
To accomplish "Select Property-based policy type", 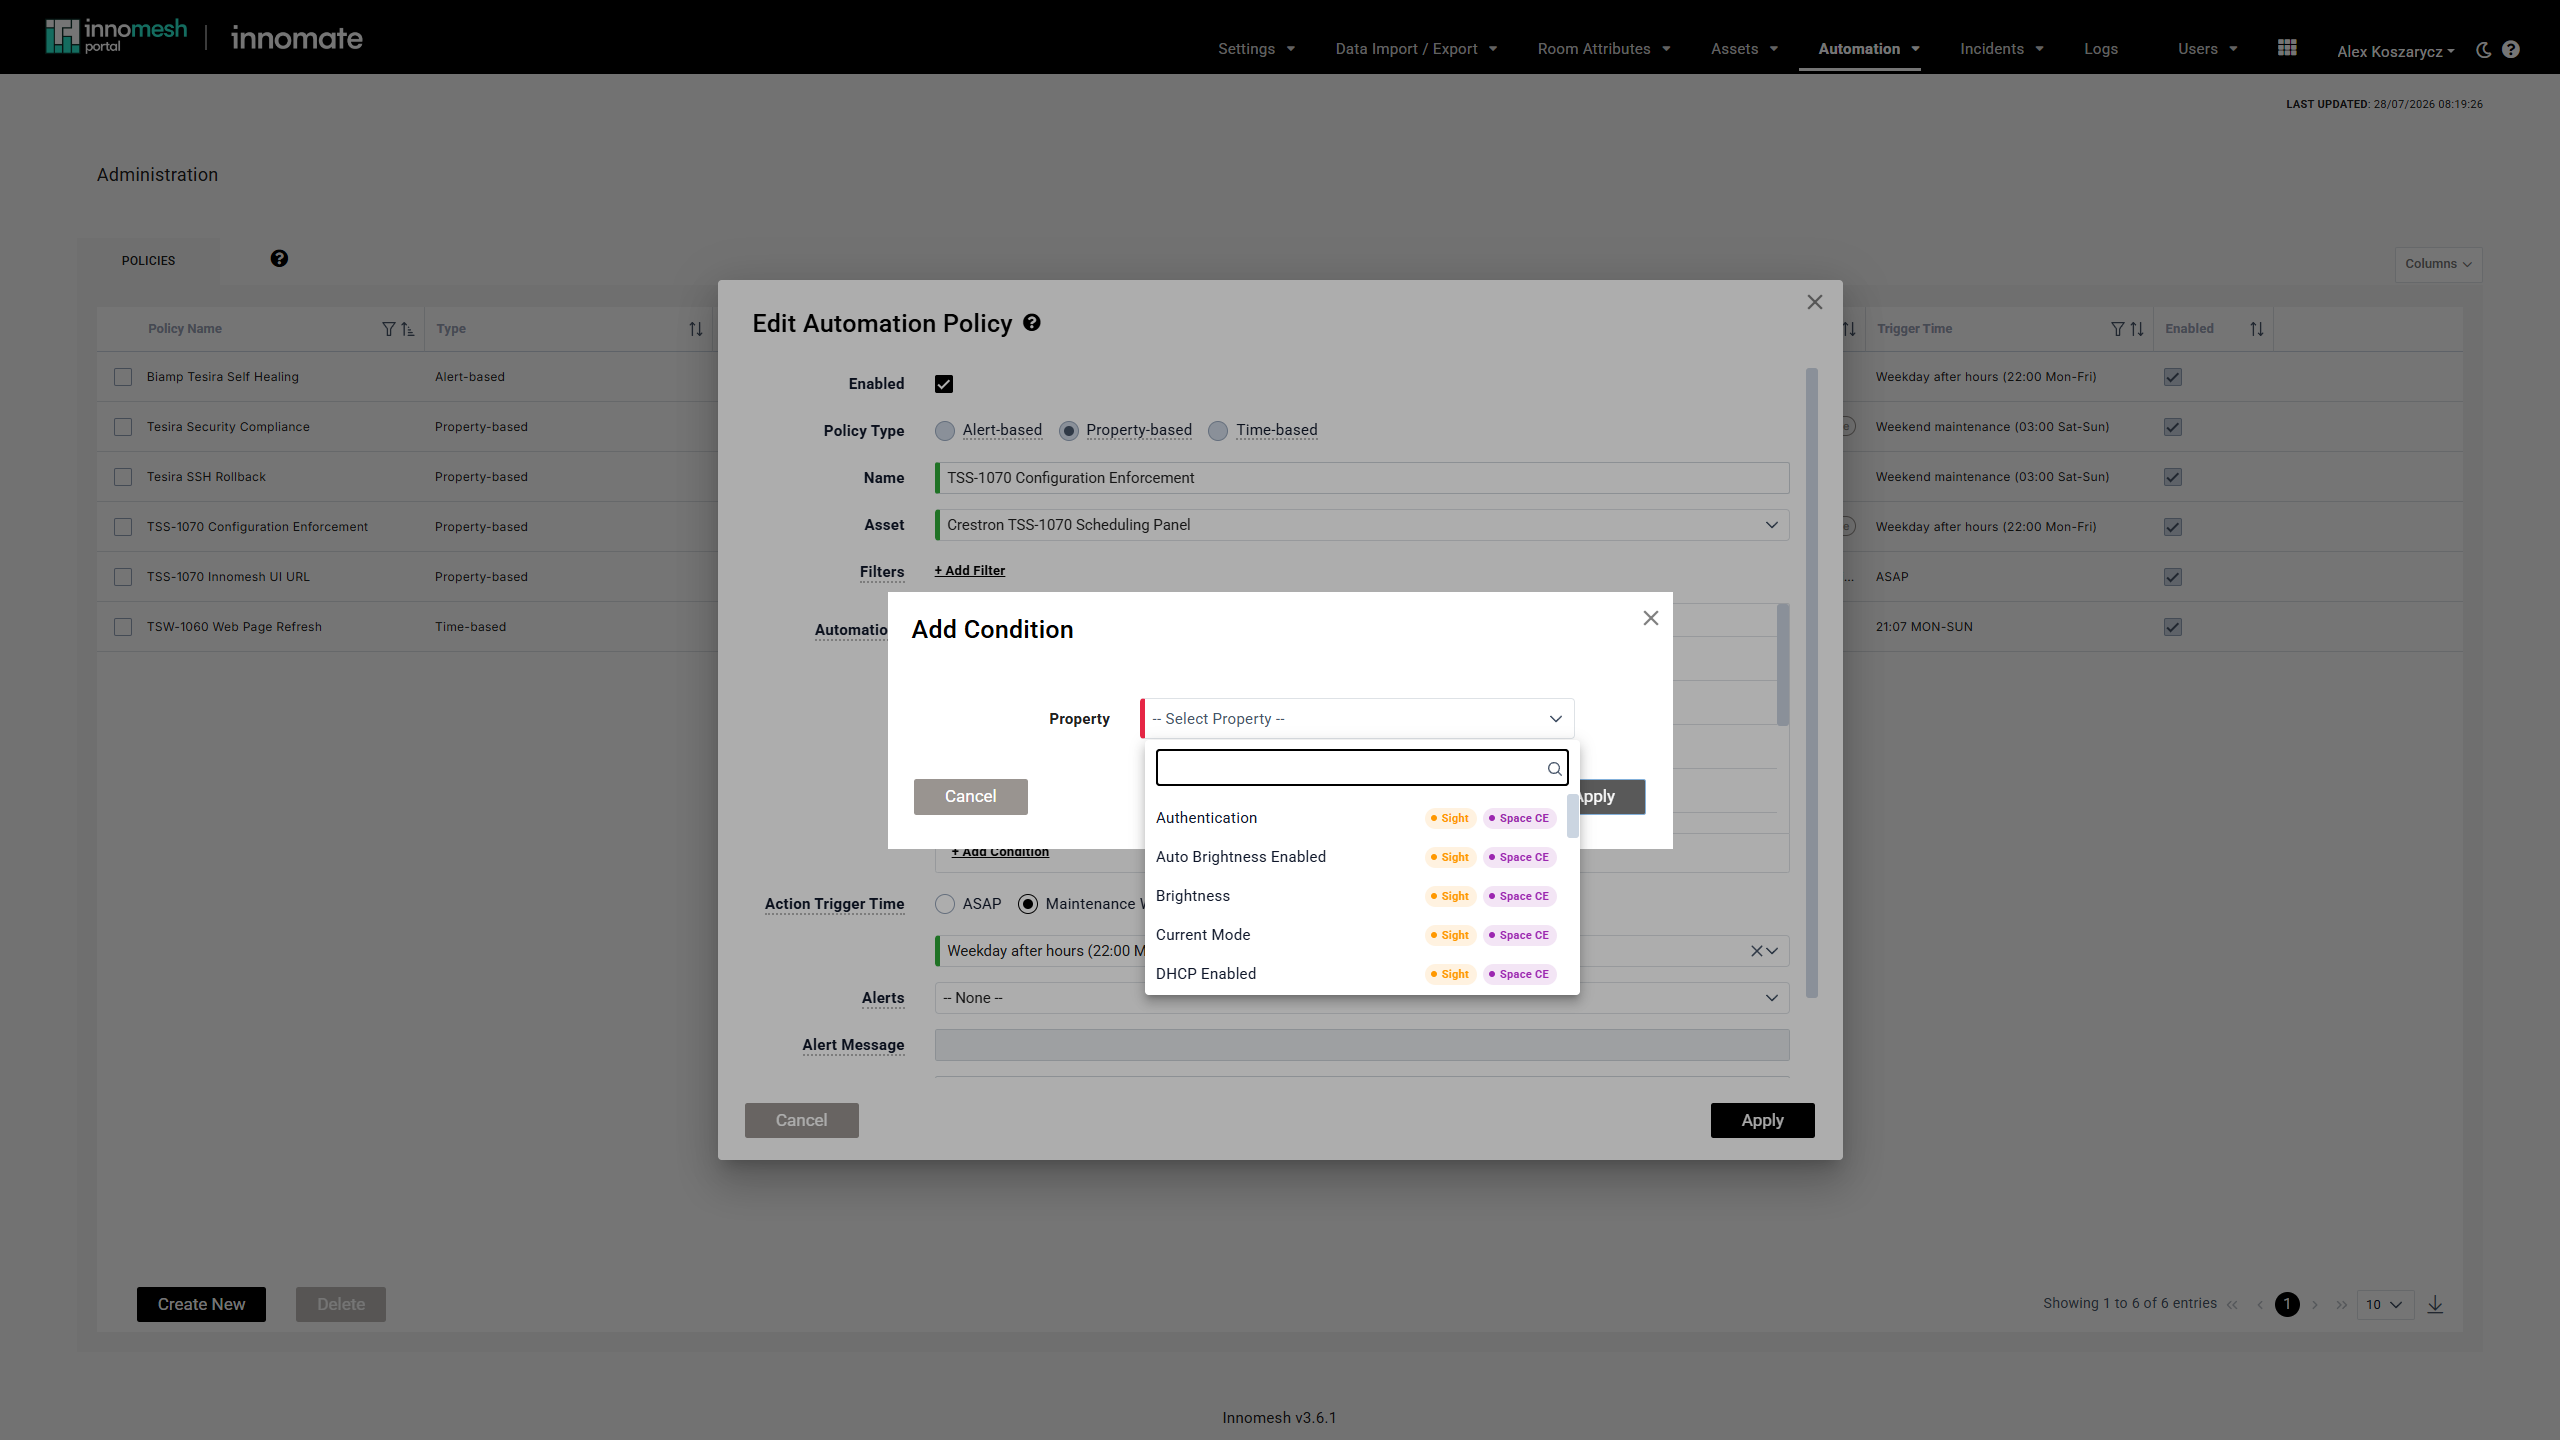I will 1069,431.
